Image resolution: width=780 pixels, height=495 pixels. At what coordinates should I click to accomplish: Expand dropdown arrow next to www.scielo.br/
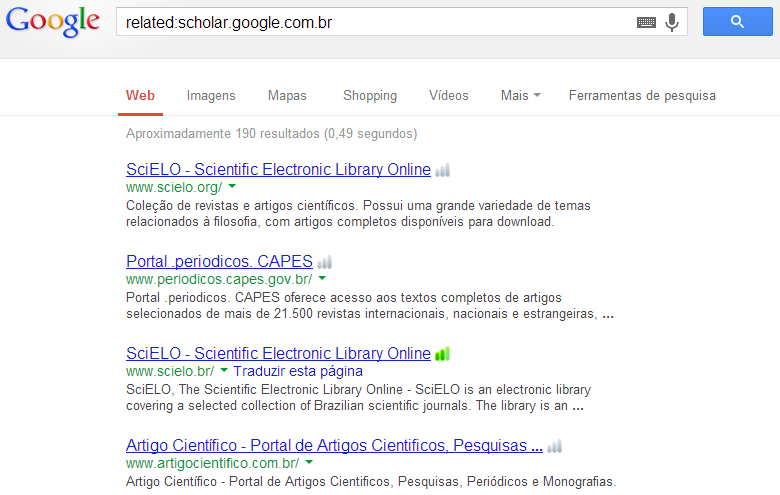point(224,371)
